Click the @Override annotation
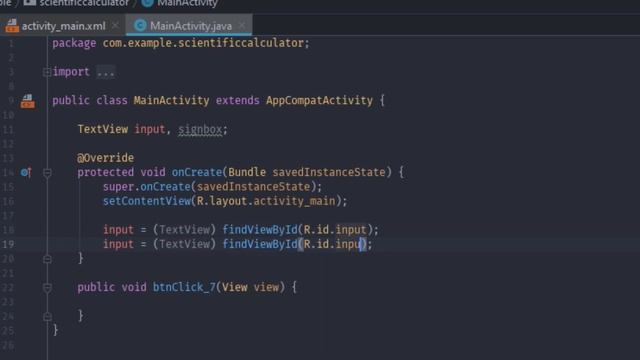Image resolution: width=640 pixels, height=360 pixels. point(105,158)
